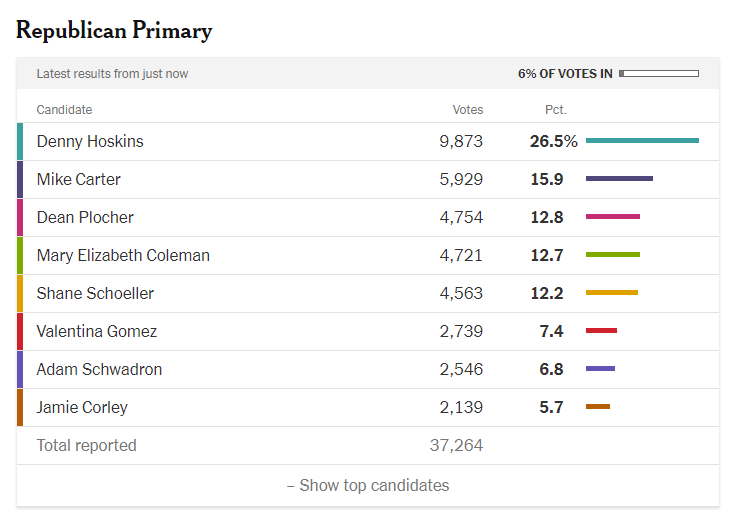Click Mike Carter purple color marker

click(x=20, y=179)
